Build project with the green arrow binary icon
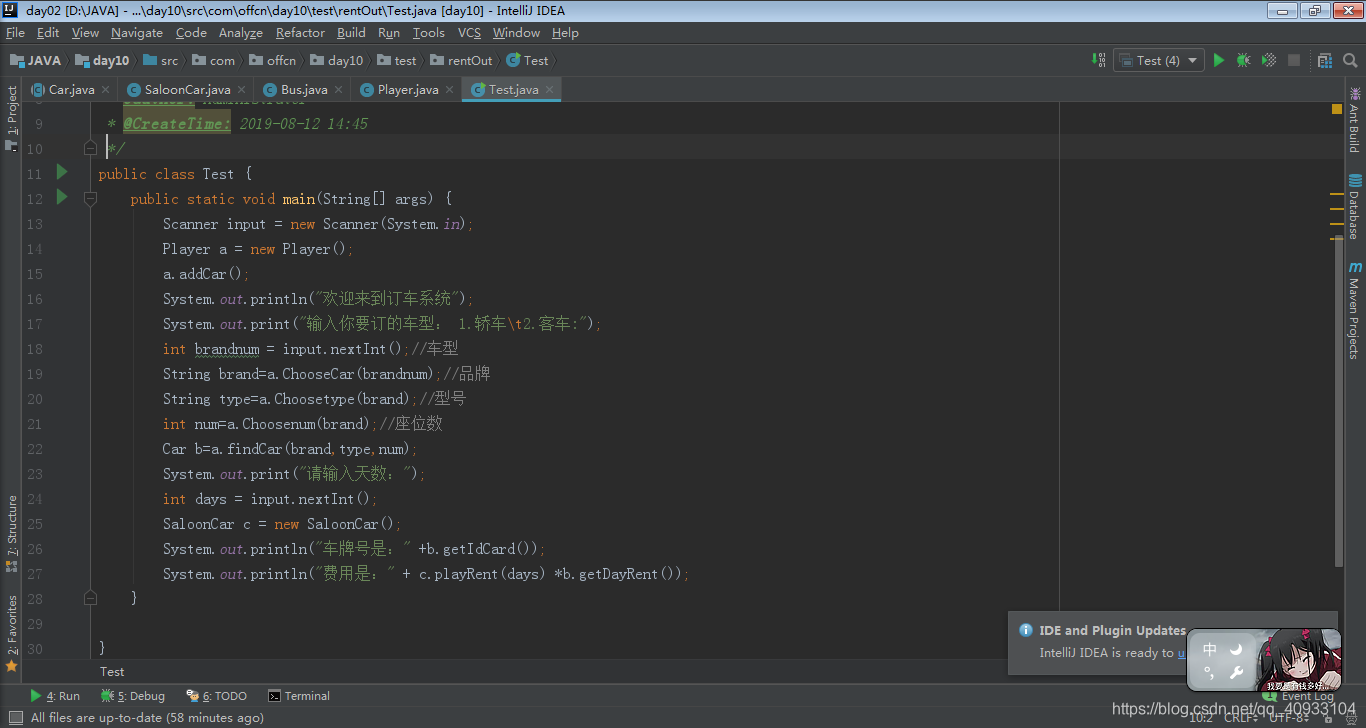 (1099, 60)
